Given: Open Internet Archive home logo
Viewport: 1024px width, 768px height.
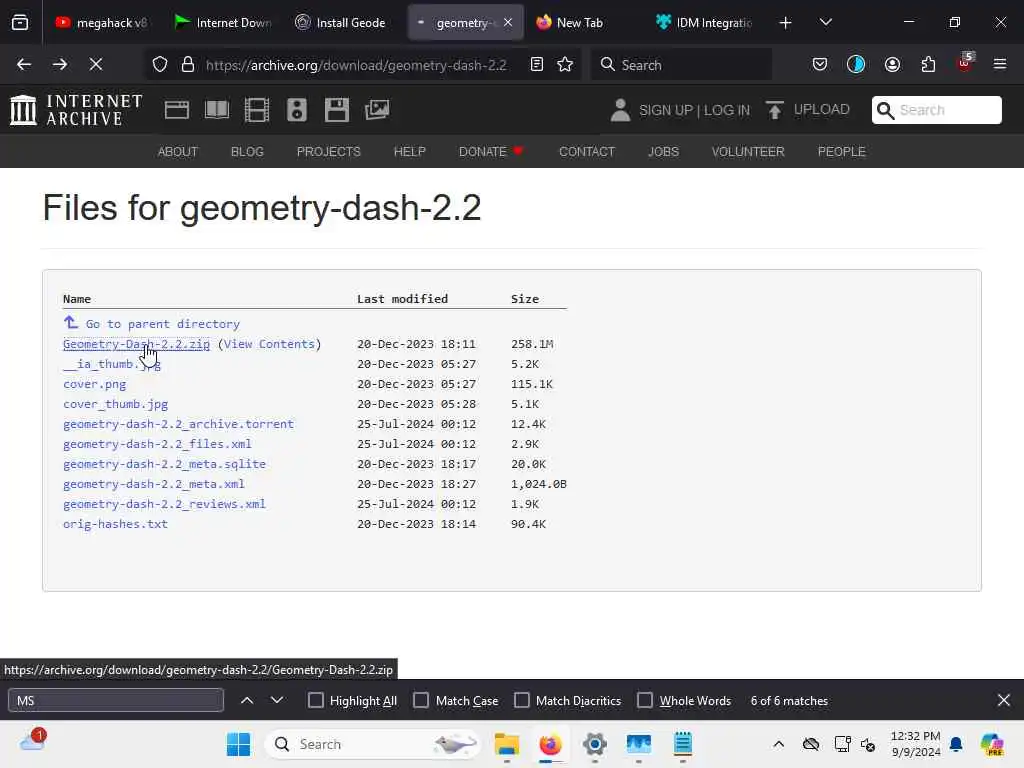Looking at the screenshot, I should tap(76, 110).
